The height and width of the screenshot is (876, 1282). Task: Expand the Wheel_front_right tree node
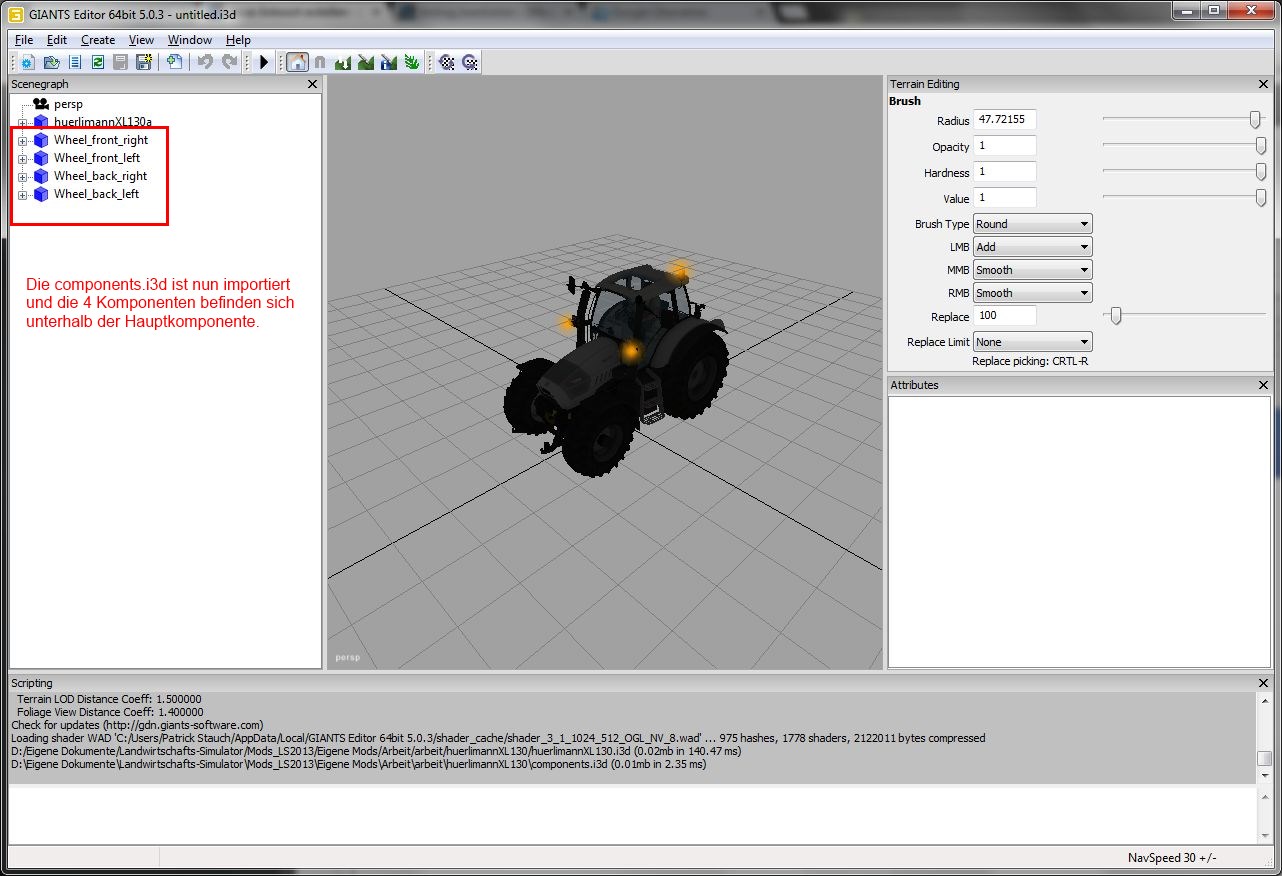tap(22, 141)
